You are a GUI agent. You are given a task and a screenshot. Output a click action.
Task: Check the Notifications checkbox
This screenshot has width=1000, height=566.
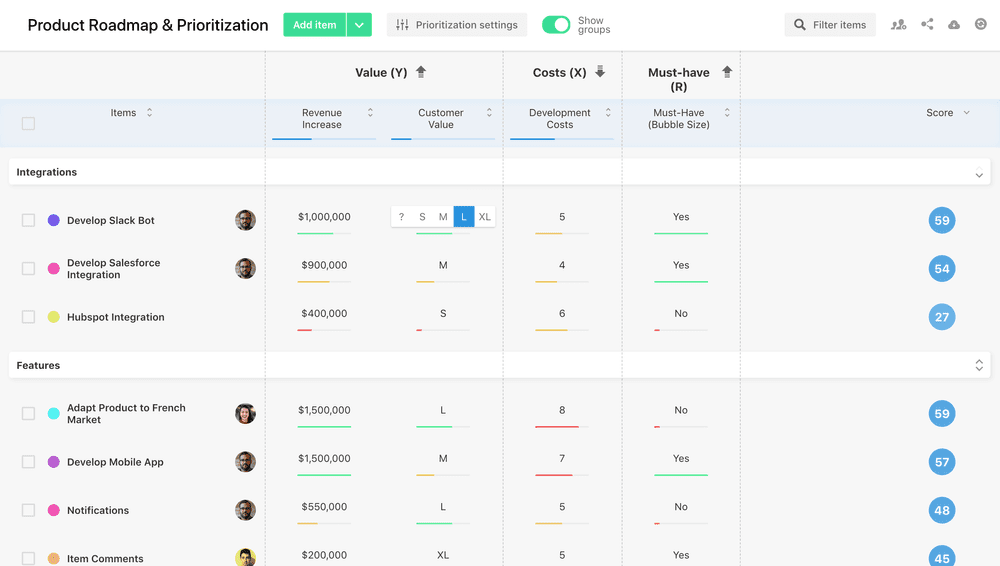click(28, 510)
